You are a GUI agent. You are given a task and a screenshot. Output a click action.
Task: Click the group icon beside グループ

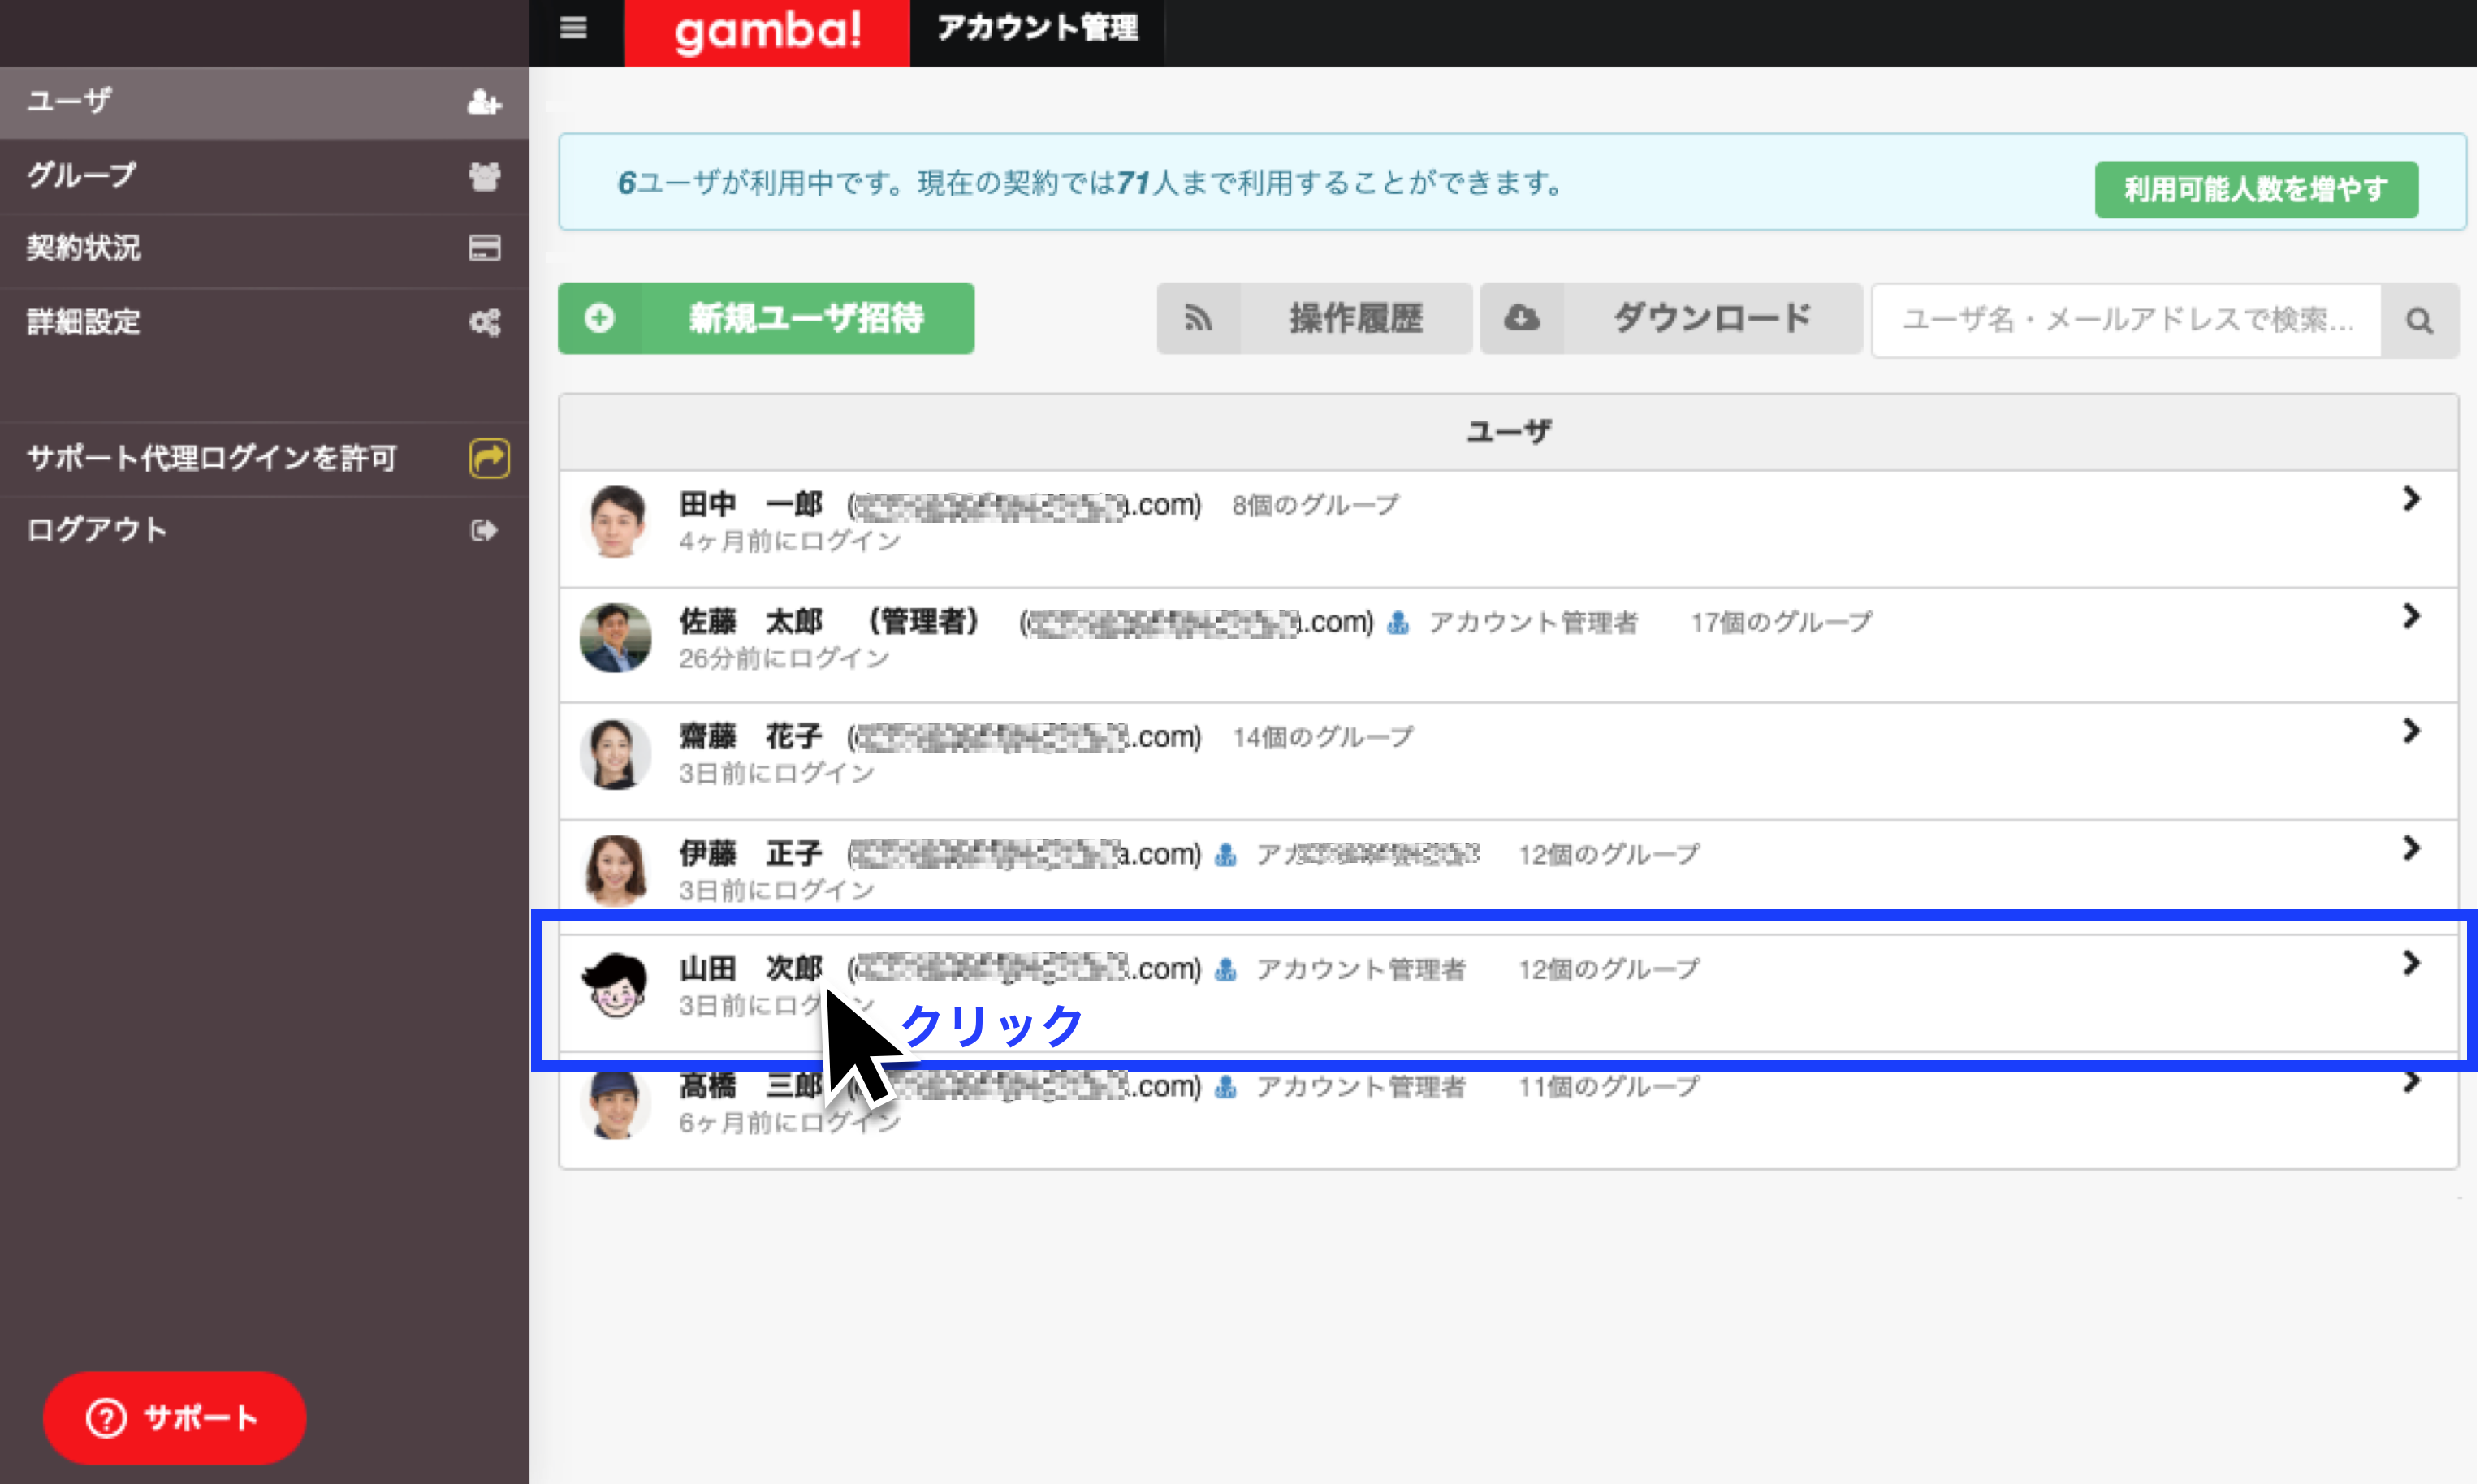[485, 176]
